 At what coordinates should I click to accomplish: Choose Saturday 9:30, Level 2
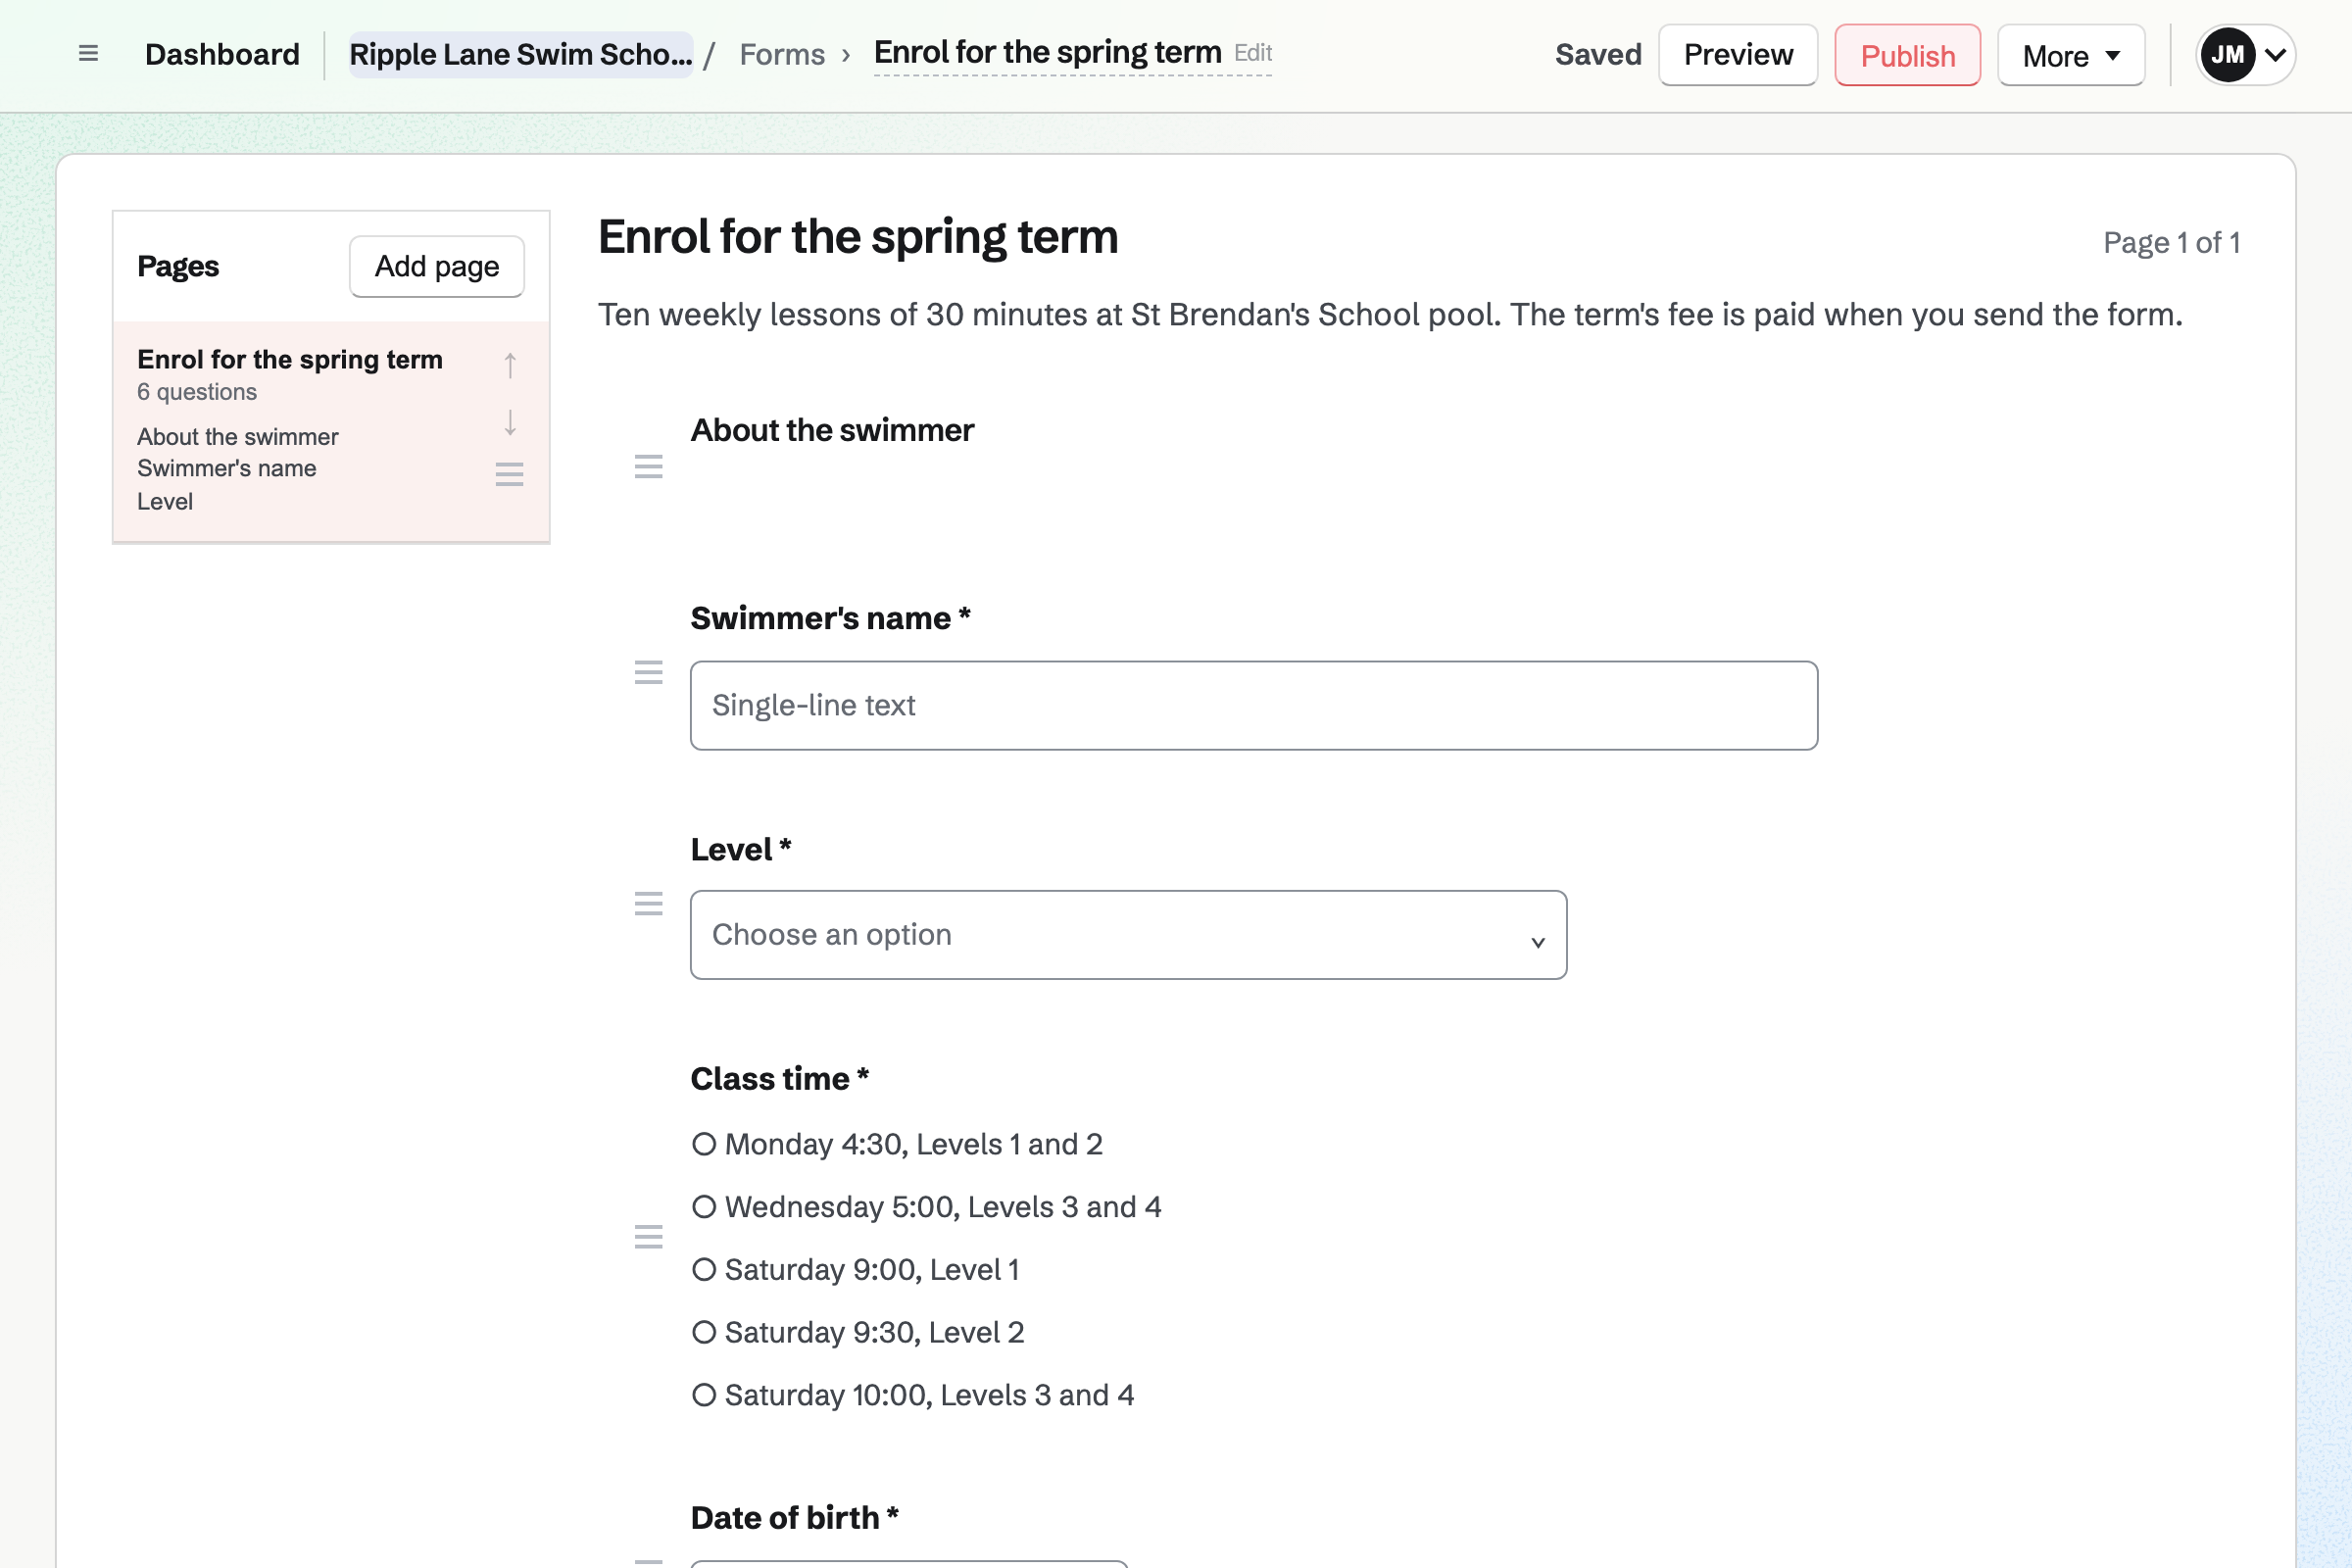pos(858,1332)
